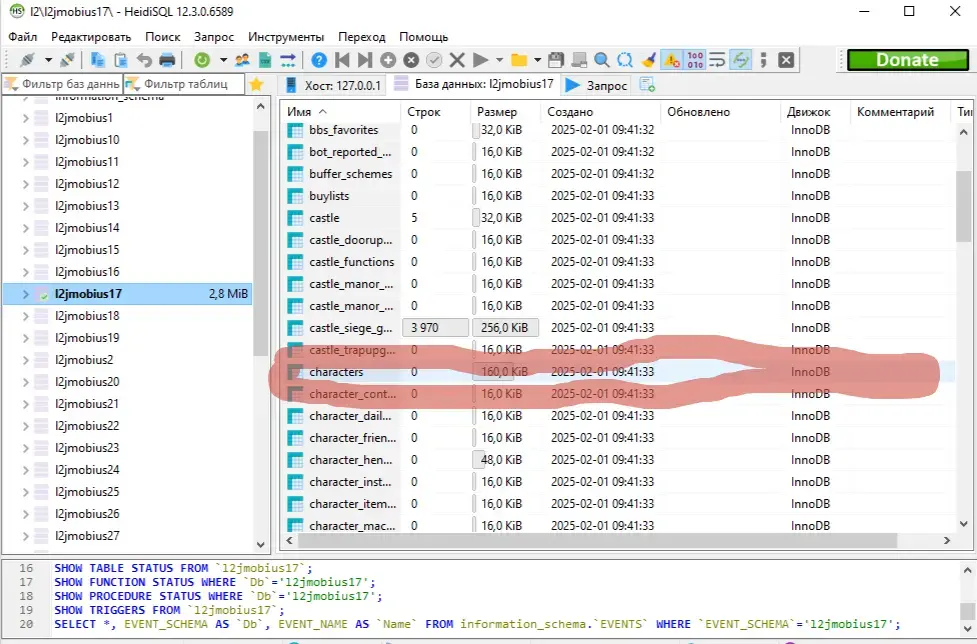
Task: Click the broom icon in the toolbar
Action: click(x=648, y=60)
